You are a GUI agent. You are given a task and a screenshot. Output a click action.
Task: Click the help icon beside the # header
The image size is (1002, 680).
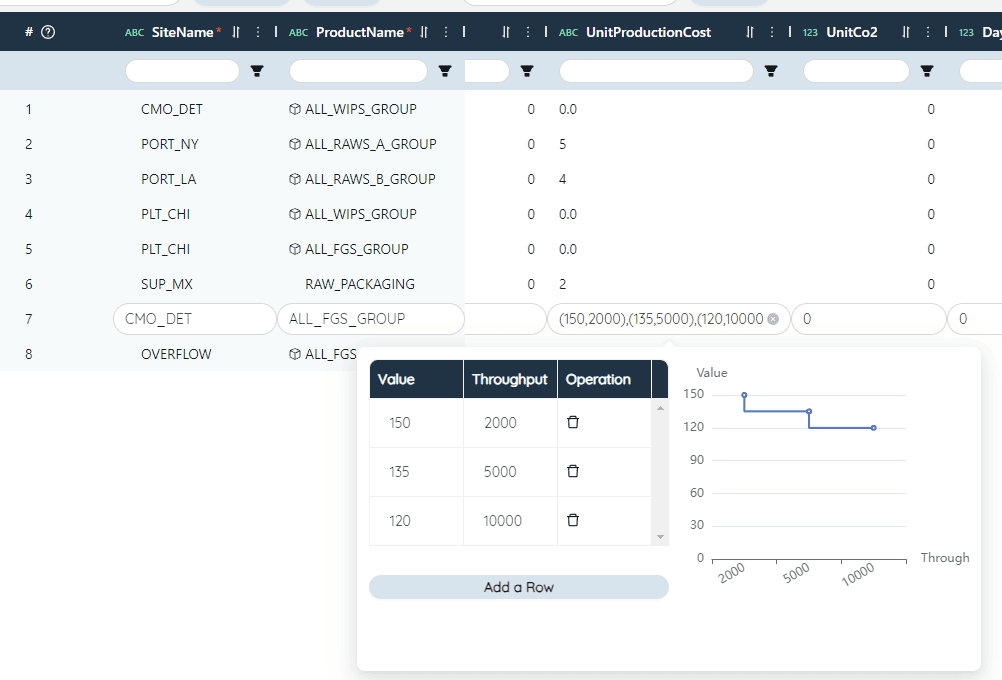[48, 32]
